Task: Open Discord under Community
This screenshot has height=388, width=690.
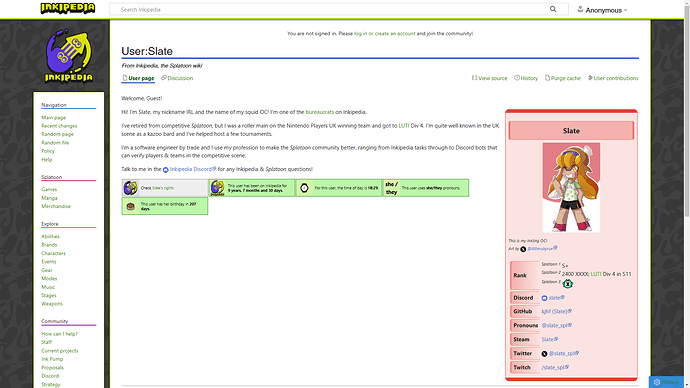Action: pyautogui.click(x=50, y=376)
